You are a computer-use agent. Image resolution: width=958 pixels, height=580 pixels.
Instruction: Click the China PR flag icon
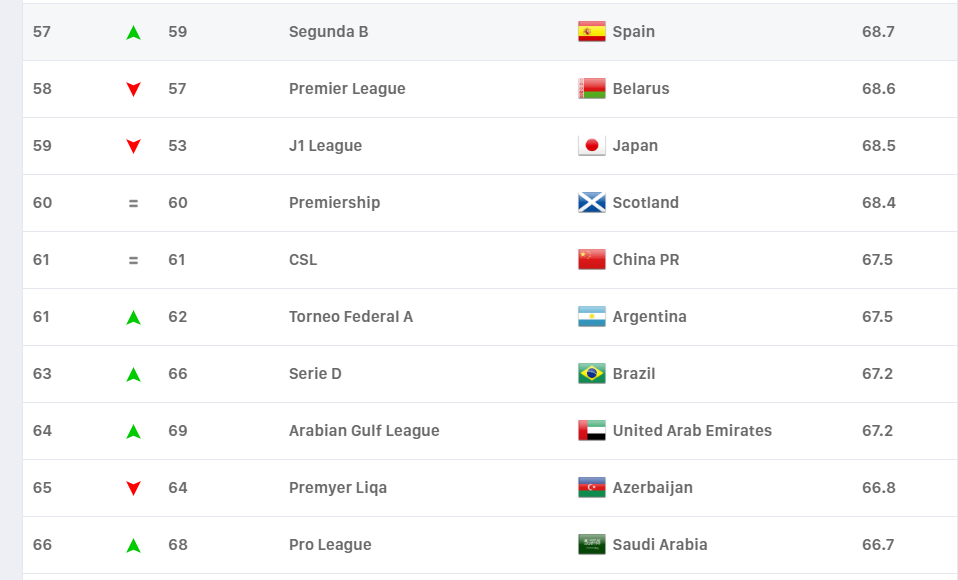click(x=591, y=260)
